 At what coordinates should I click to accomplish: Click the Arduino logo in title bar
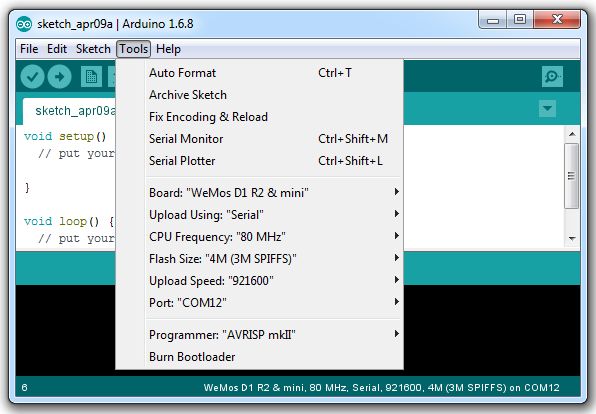[24, 24]
